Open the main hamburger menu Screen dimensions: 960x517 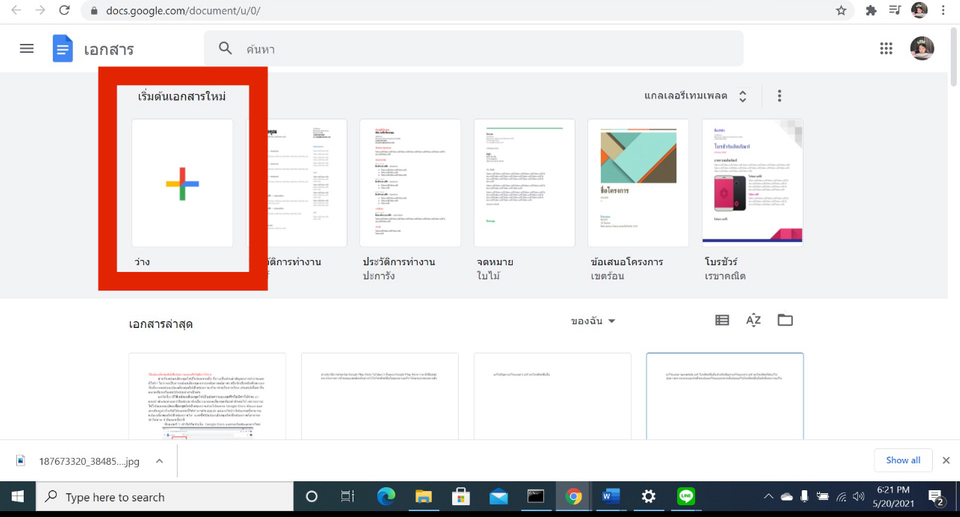coord(26,48)
